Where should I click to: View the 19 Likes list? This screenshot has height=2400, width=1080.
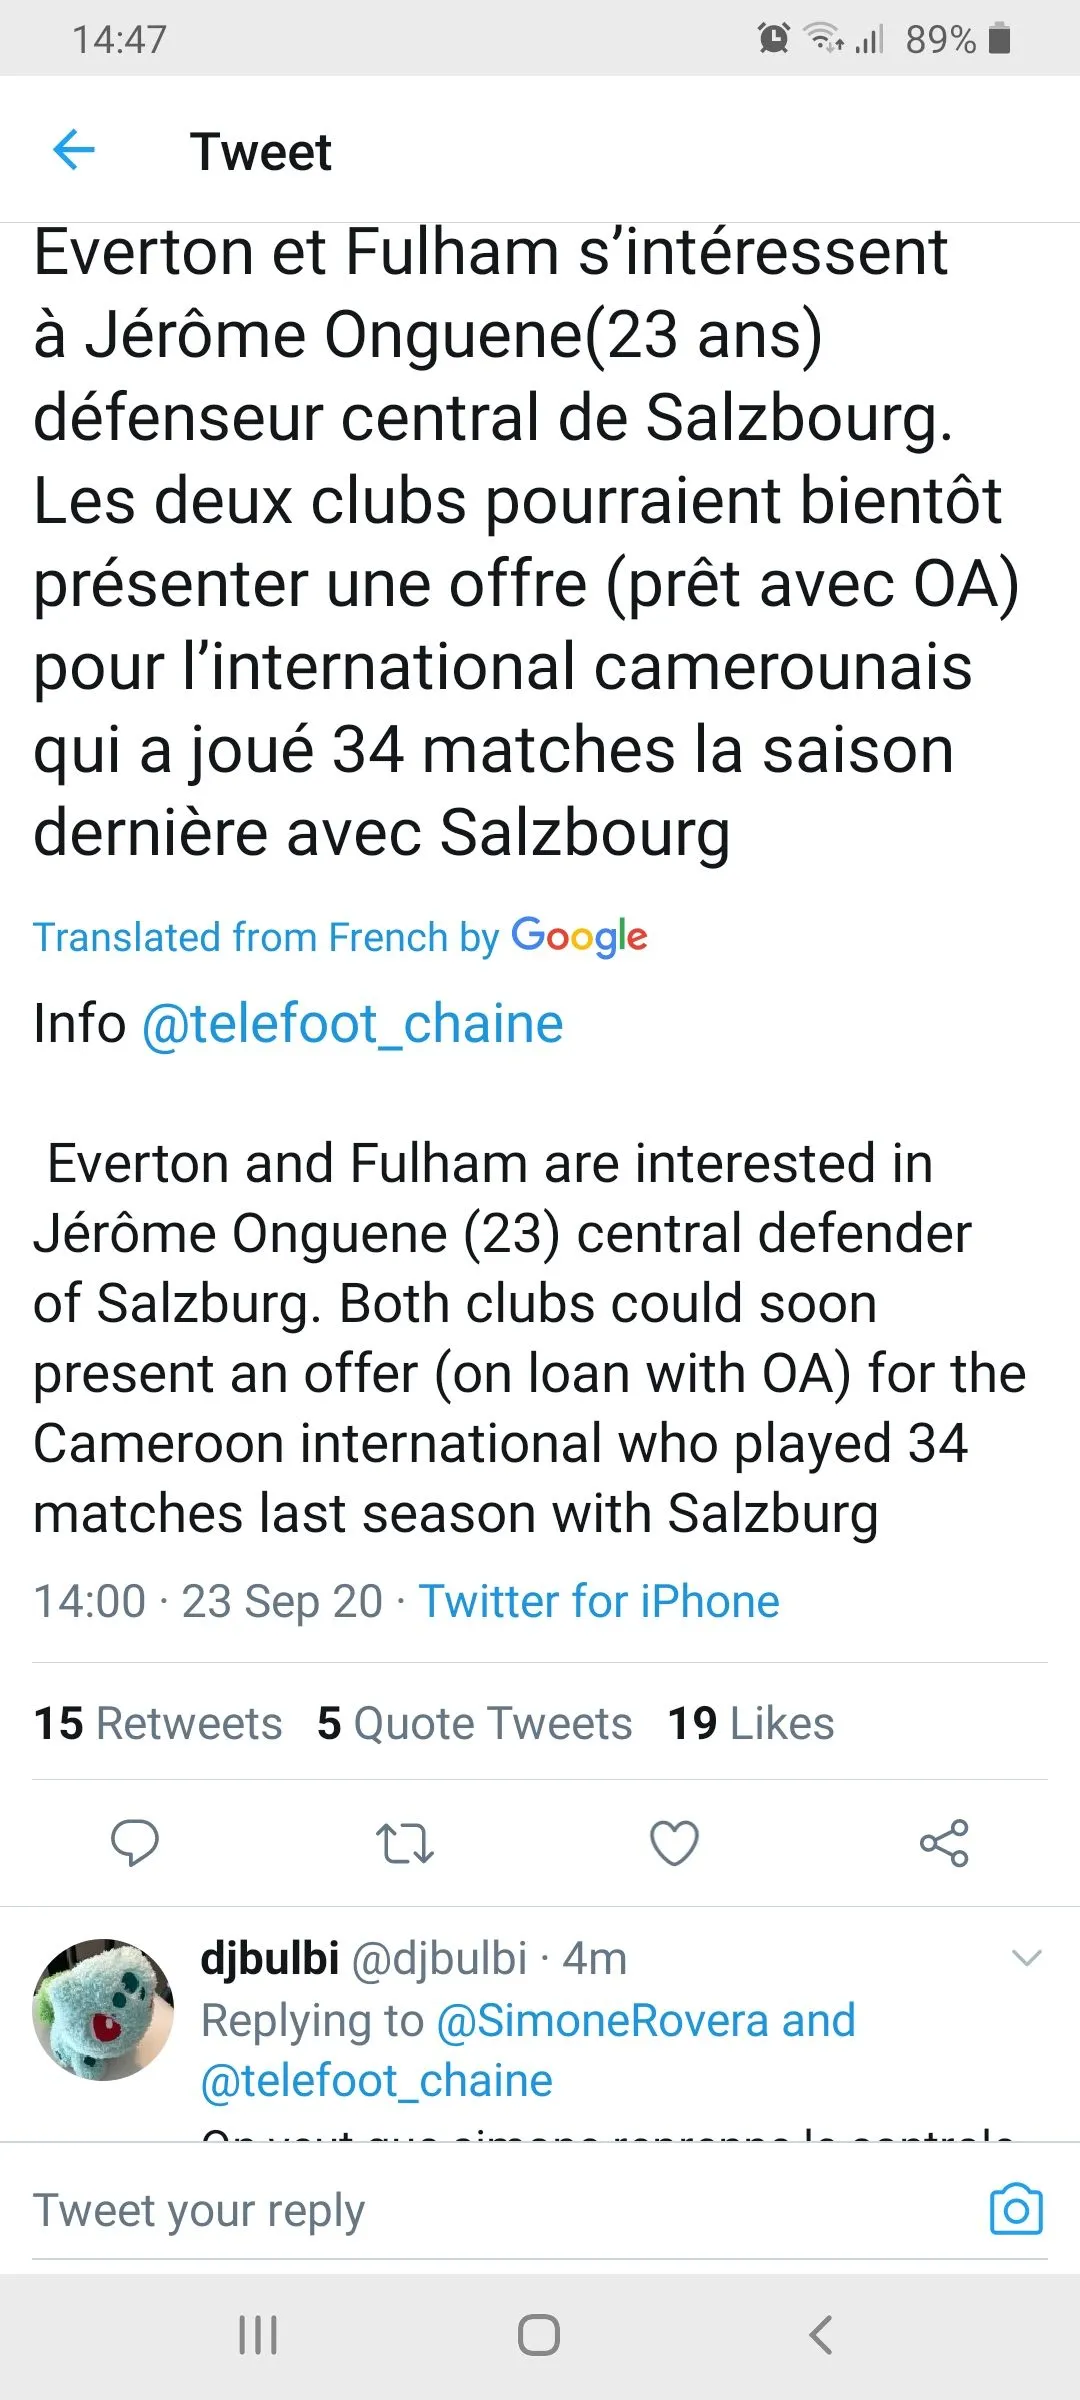point(750,1723)
